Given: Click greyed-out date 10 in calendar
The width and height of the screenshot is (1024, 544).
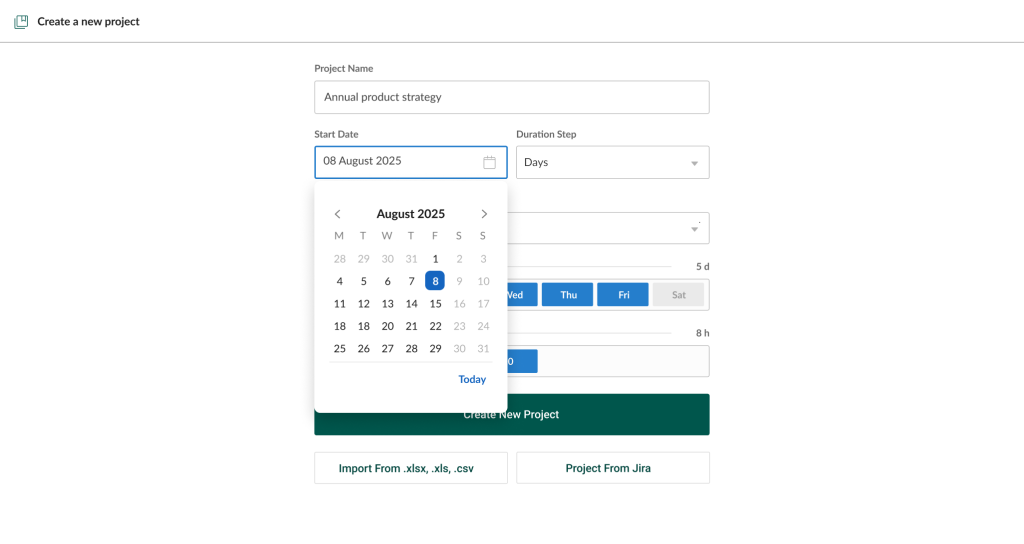Looking at the screenshot, I should click(x=483, y=281).
